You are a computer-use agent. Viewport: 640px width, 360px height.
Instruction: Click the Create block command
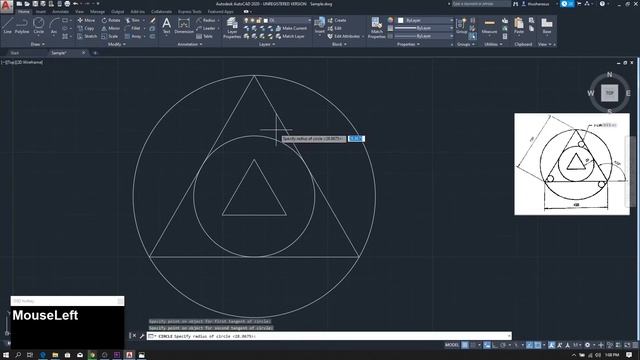tap(337, 20)
